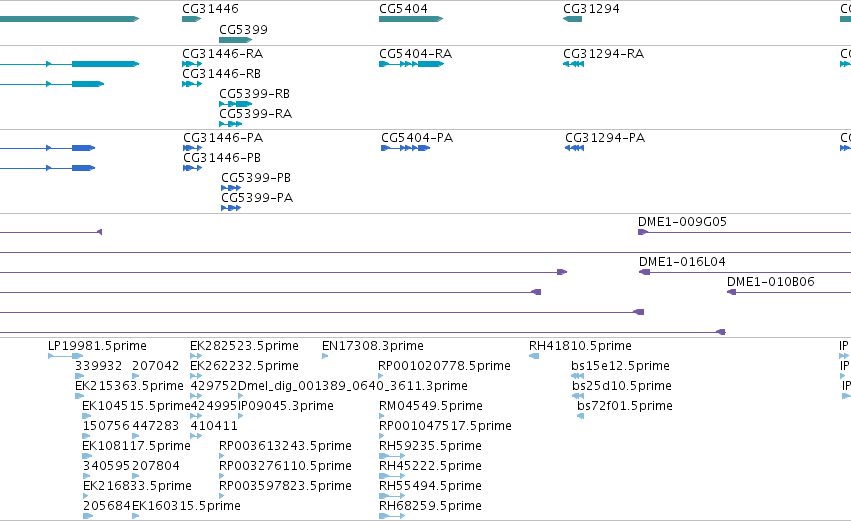The height and width of the screenshot is (521, 851).
Task: Select the bs72f01.5prime EST
Action: [581, 417]
